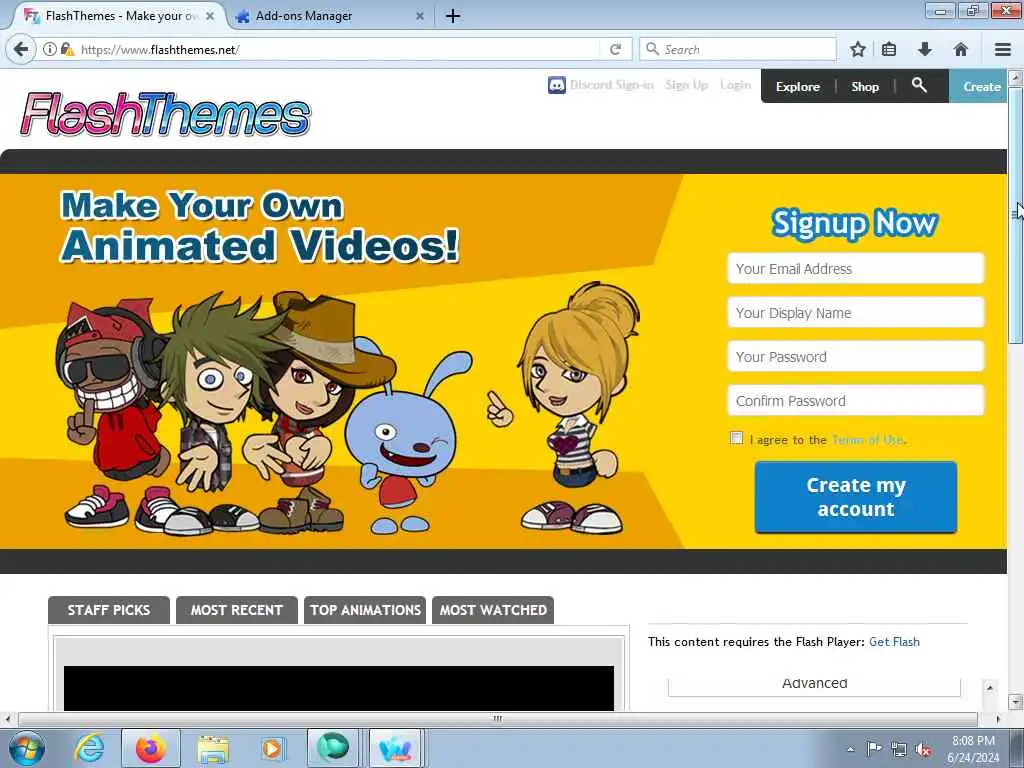1024x768 pixels.
Task: Reload the page with the refresh icon
Action: click(615, 49)
